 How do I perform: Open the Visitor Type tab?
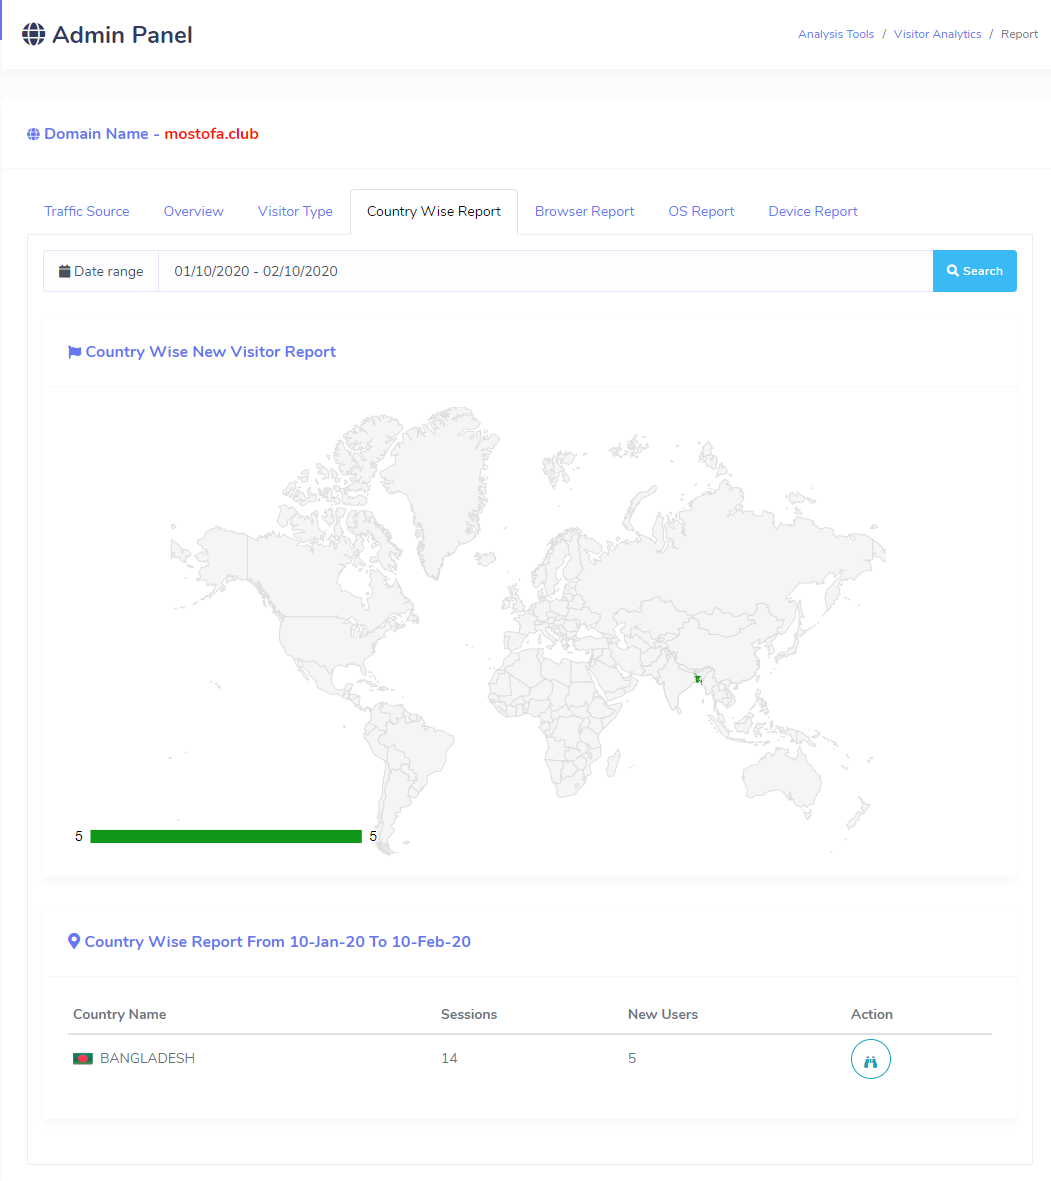point(295,212)
